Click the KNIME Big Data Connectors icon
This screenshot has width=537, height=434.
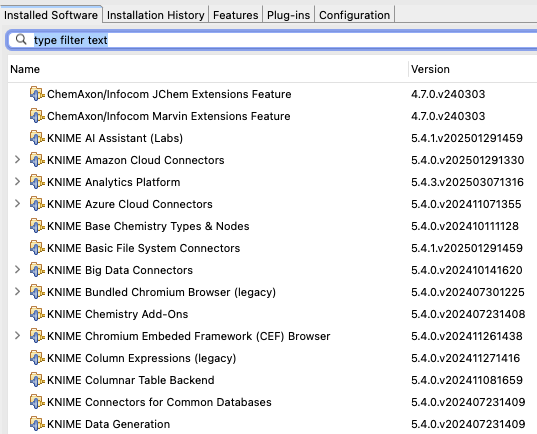[37, 270]
